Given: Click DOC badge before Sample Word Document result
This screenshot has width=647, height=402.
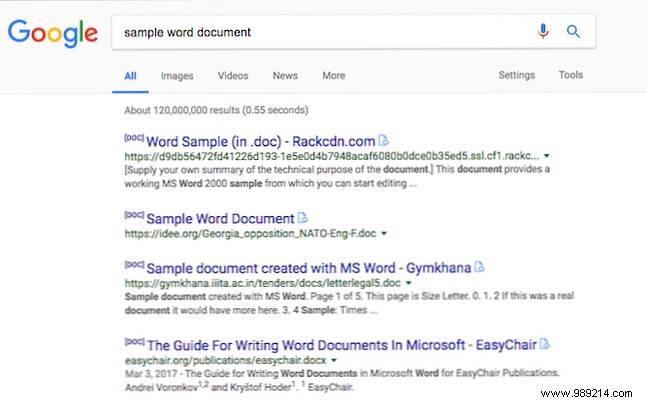Looking at the screenshot, I should coord(134,215).
